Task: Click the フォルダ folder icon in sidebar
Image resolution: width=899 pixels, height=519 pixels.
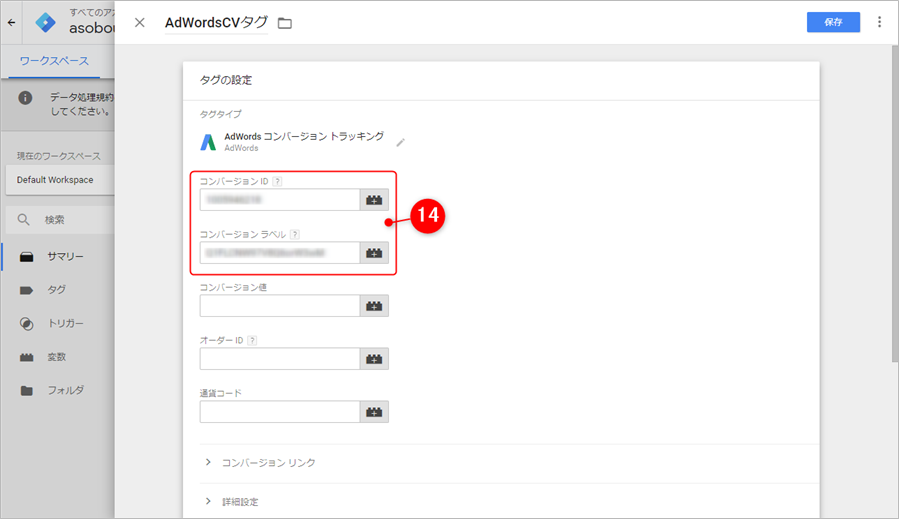Action: 26,391
